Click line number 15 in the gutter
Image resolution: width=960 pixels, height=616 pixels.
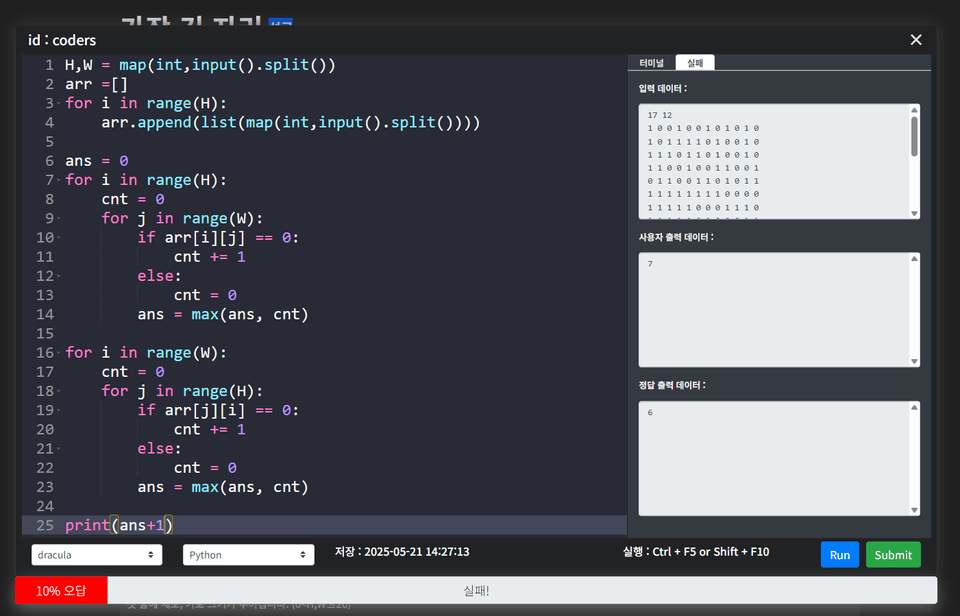[x=45, y=334]
